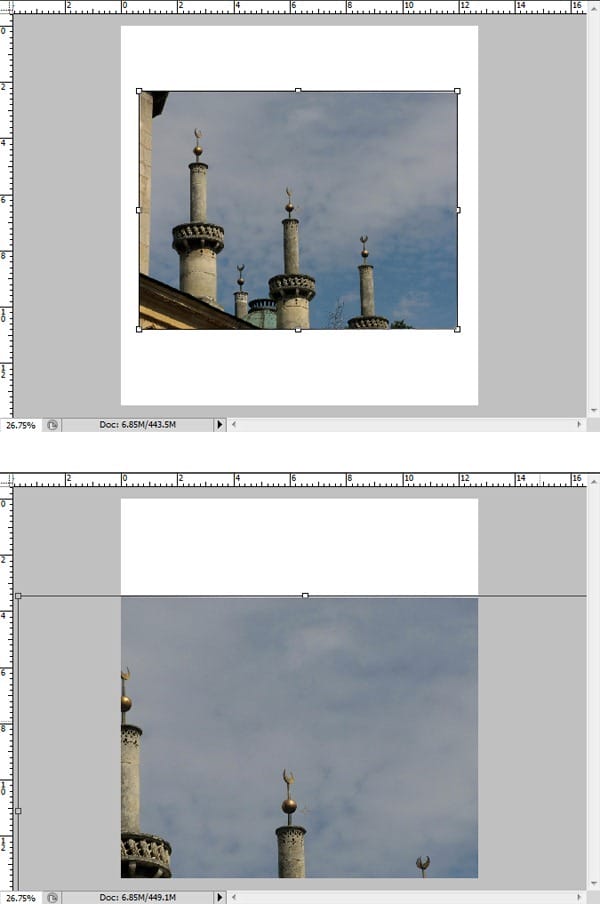
Task: Click the top-center transform handle of the enlarged photo
Action: click(305, 595)
